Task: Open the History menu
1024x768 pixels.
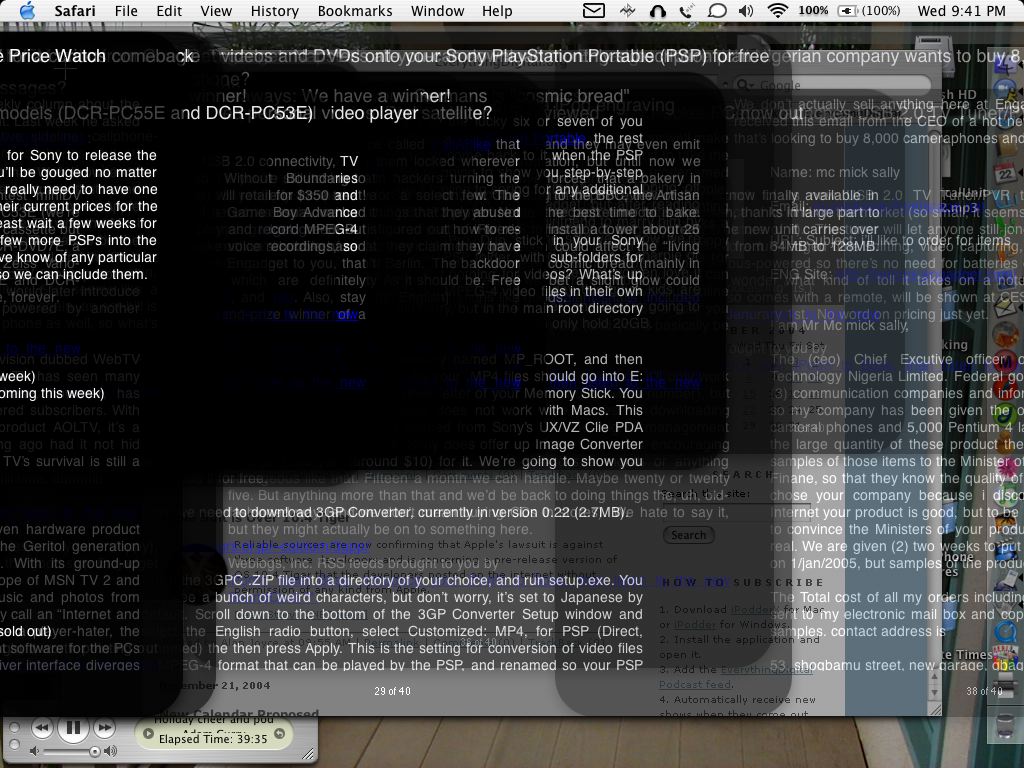Action: (x=274, y=11)
